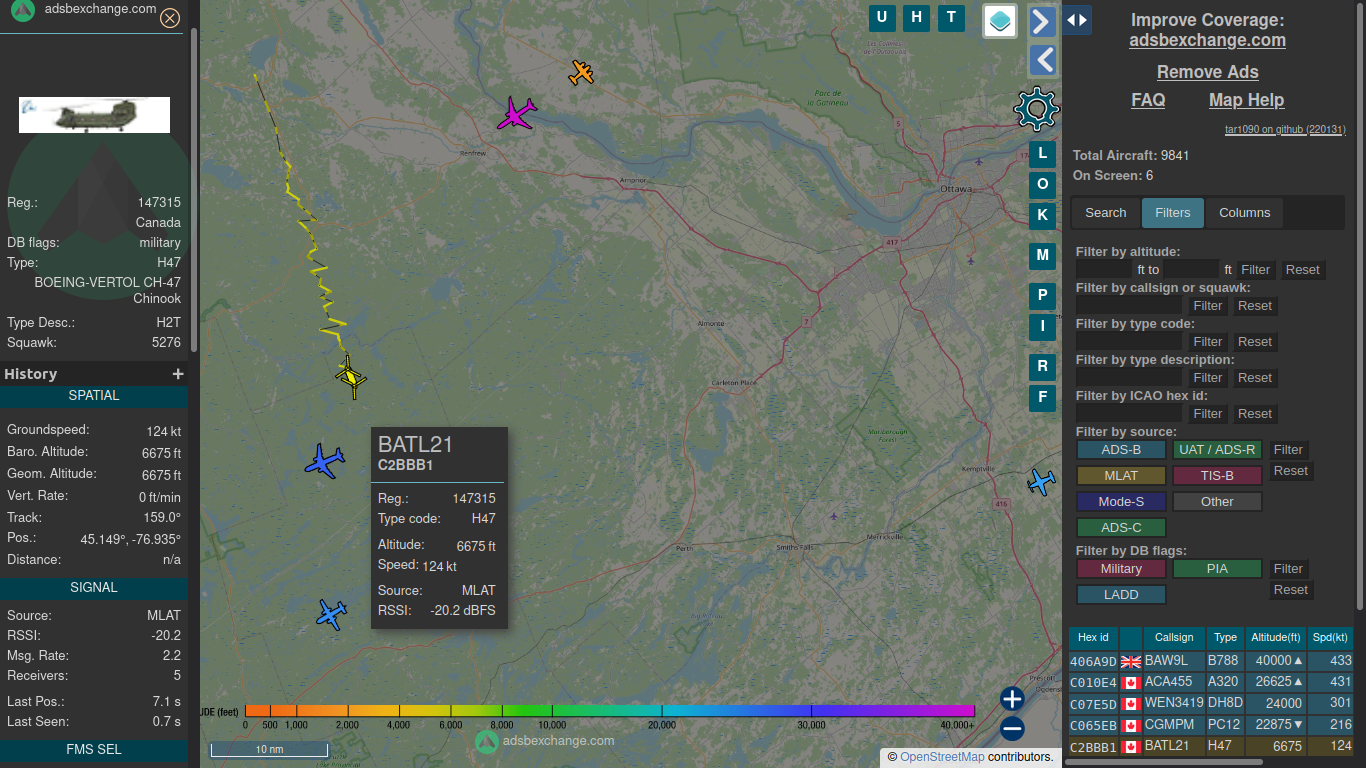Toggle the UAT / ADS-R source filter
Image resolution: width=1366 pixels, height=768 pixels.
click(1218, 450)
